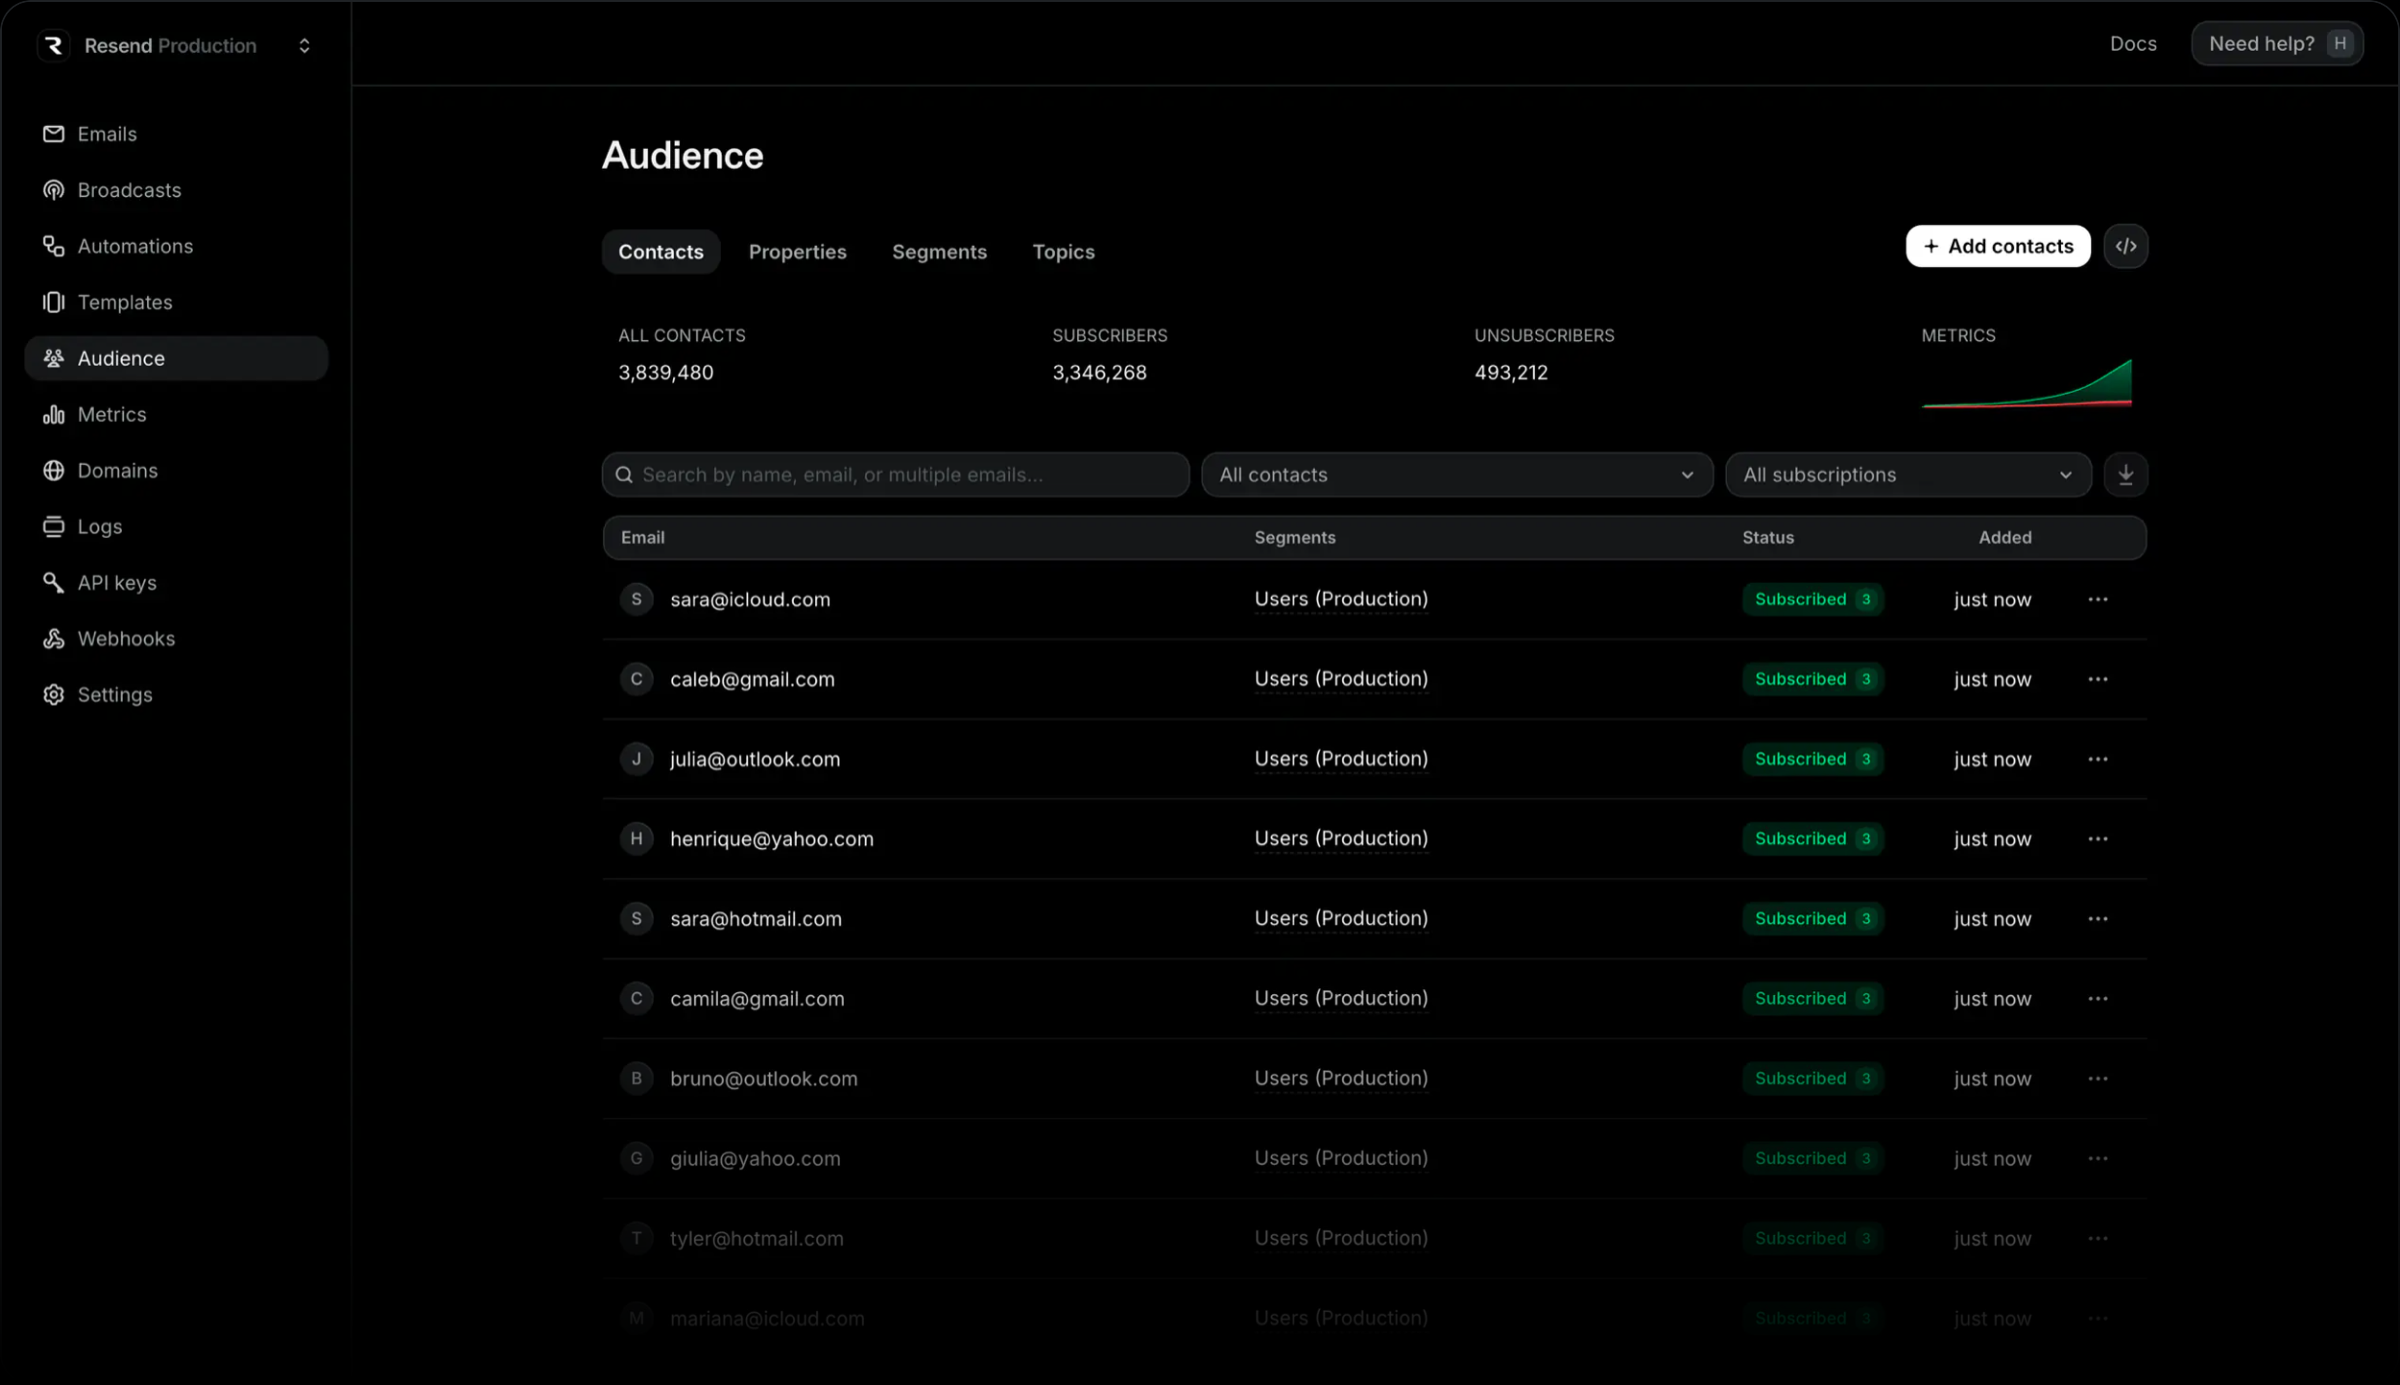The height and width of the screenshot is (1385, 2400).
Task: Click the Subscribed badge for bruno@outlook.com
Action: (1812, 1078)
